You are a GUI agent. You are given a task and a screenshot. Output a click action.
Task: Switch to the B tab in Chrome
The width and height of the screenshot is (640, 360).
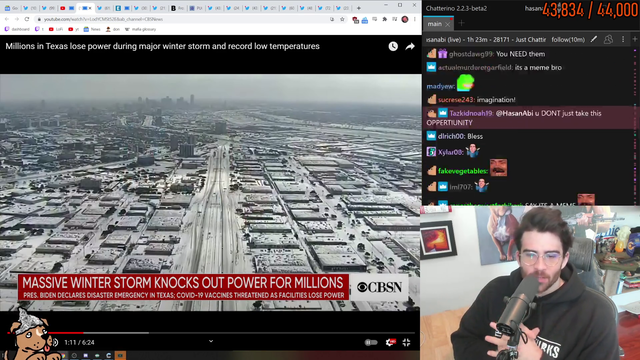pos(178,8)
